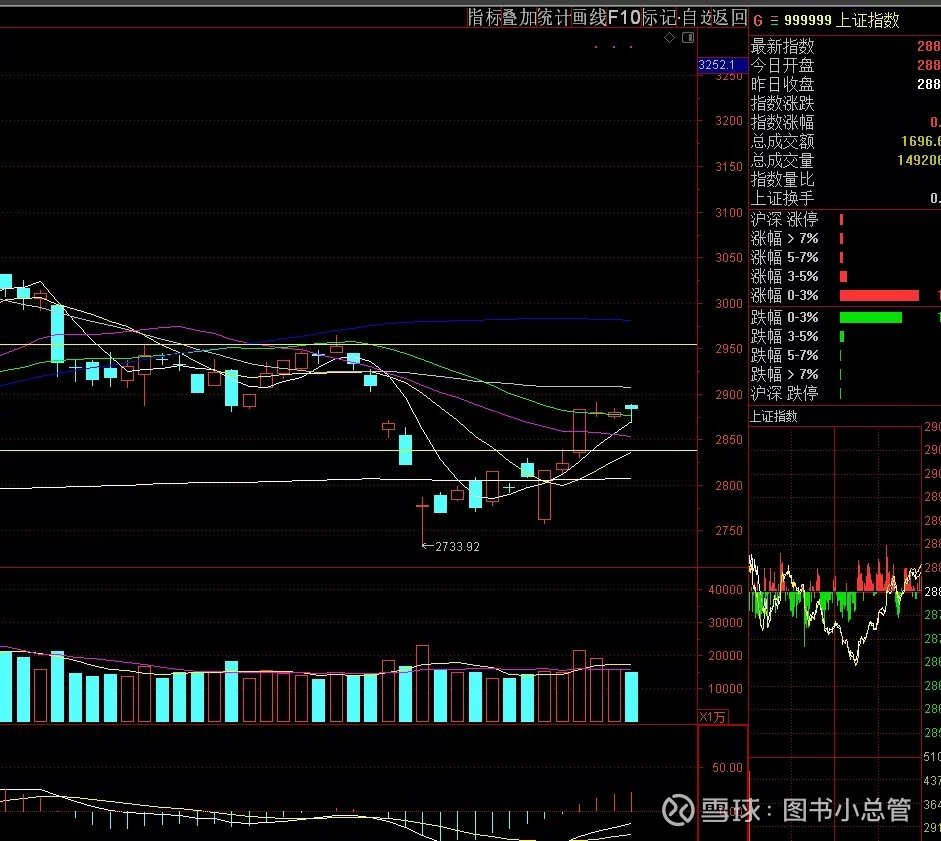Toggle the side panel layout icon

click(688, 38)
